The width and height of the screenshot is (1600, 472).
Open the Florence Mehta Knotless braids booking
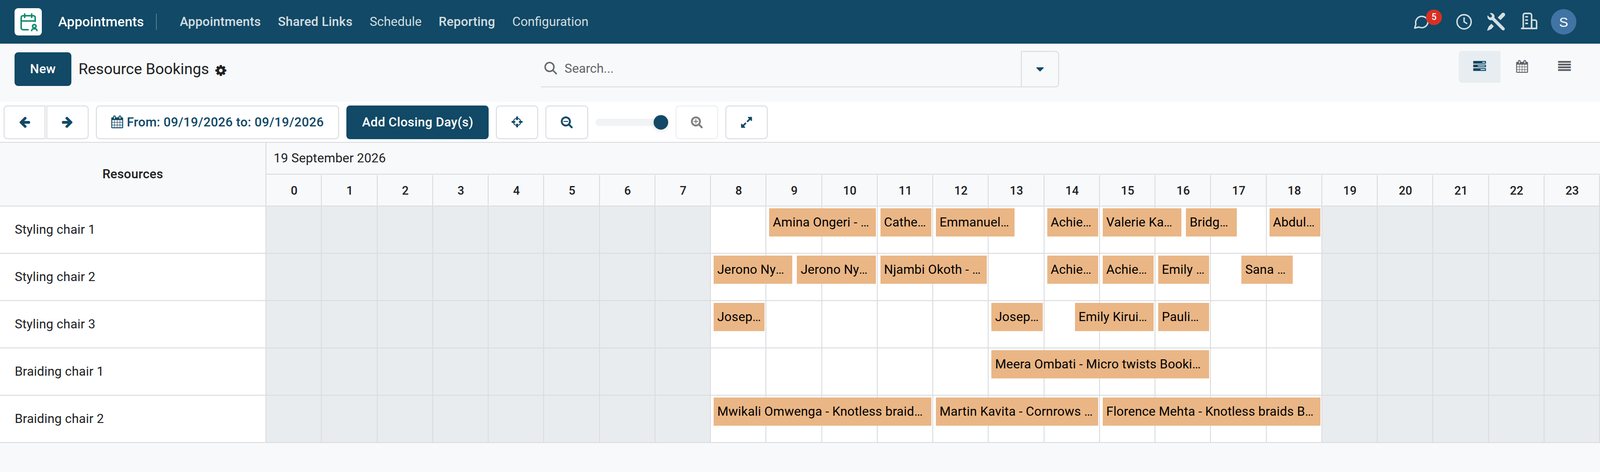click(1211, 411)
